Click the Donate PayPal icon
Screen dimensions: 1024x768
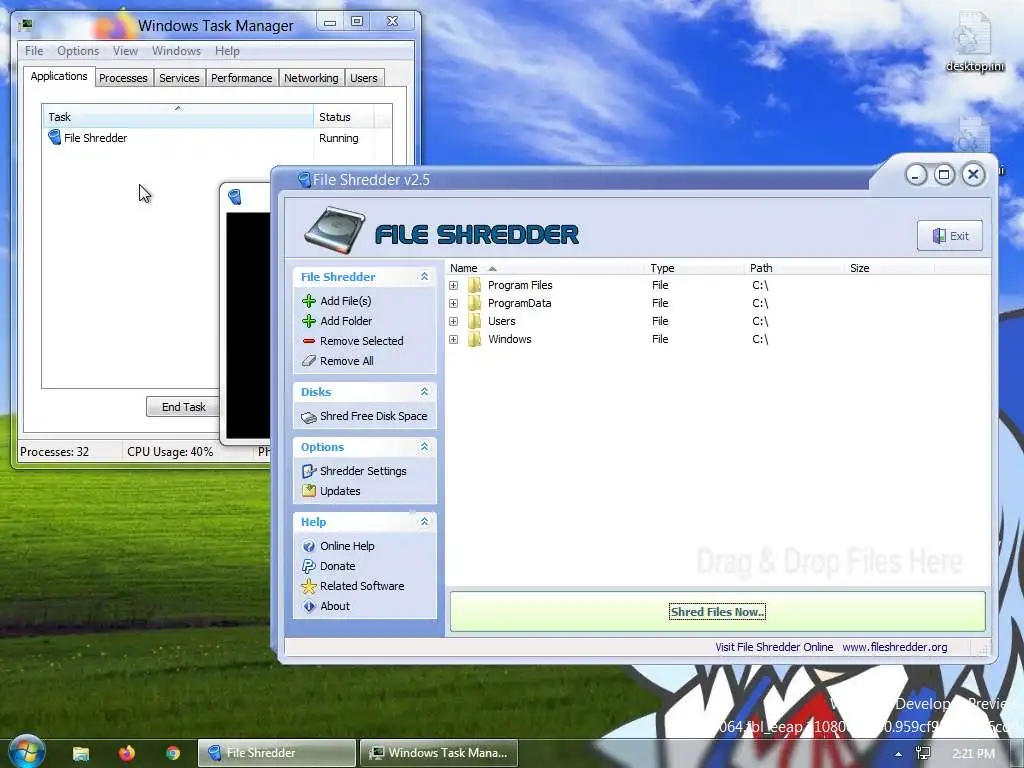click(309, 566)
